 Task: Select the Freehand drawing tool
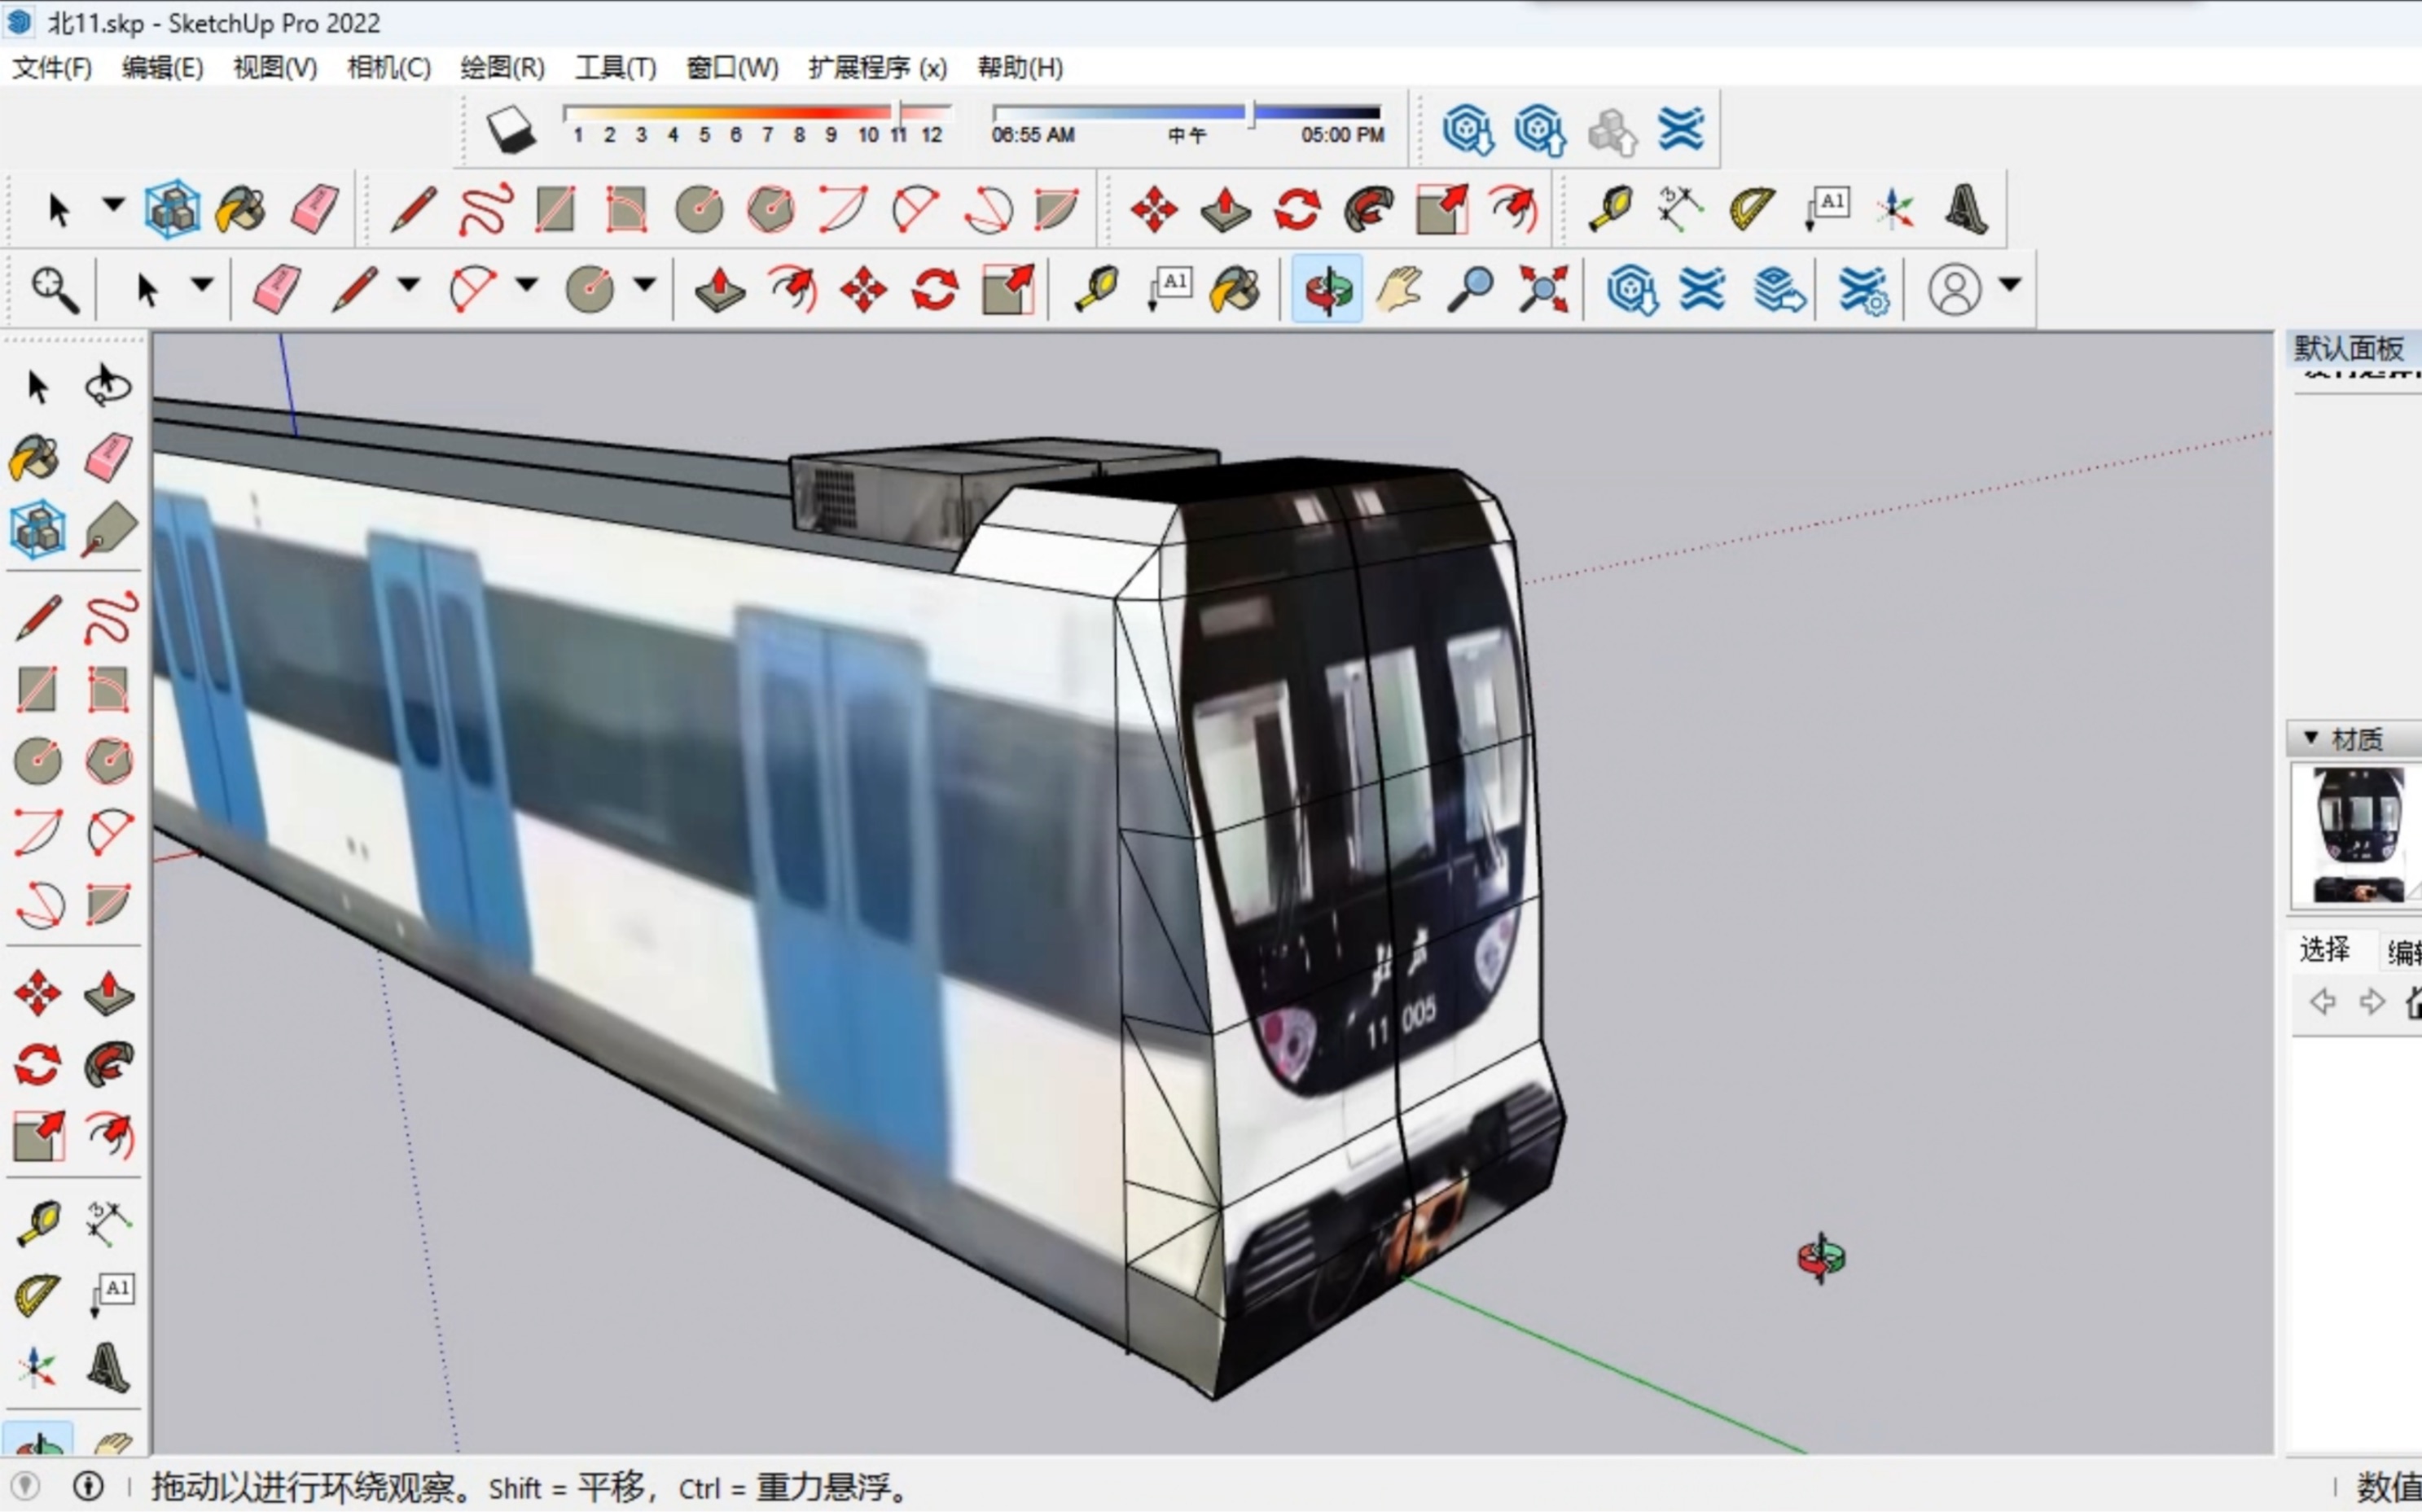(x=110, y=619)
